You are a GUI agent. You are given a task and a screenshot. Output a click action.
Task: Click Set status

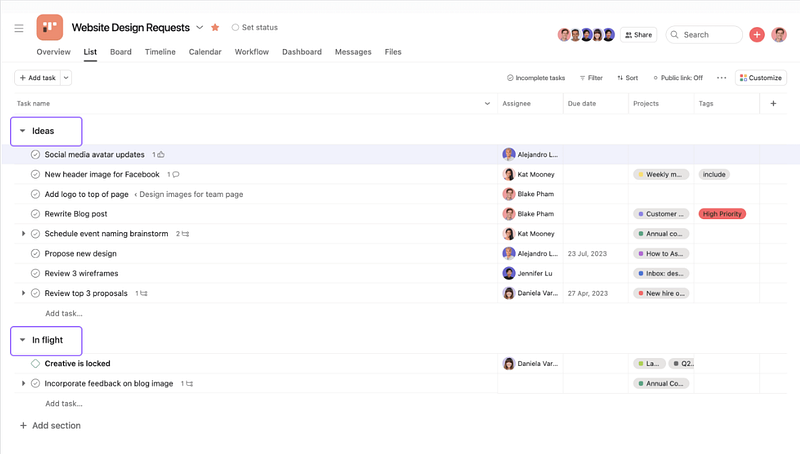pos(255,28)
